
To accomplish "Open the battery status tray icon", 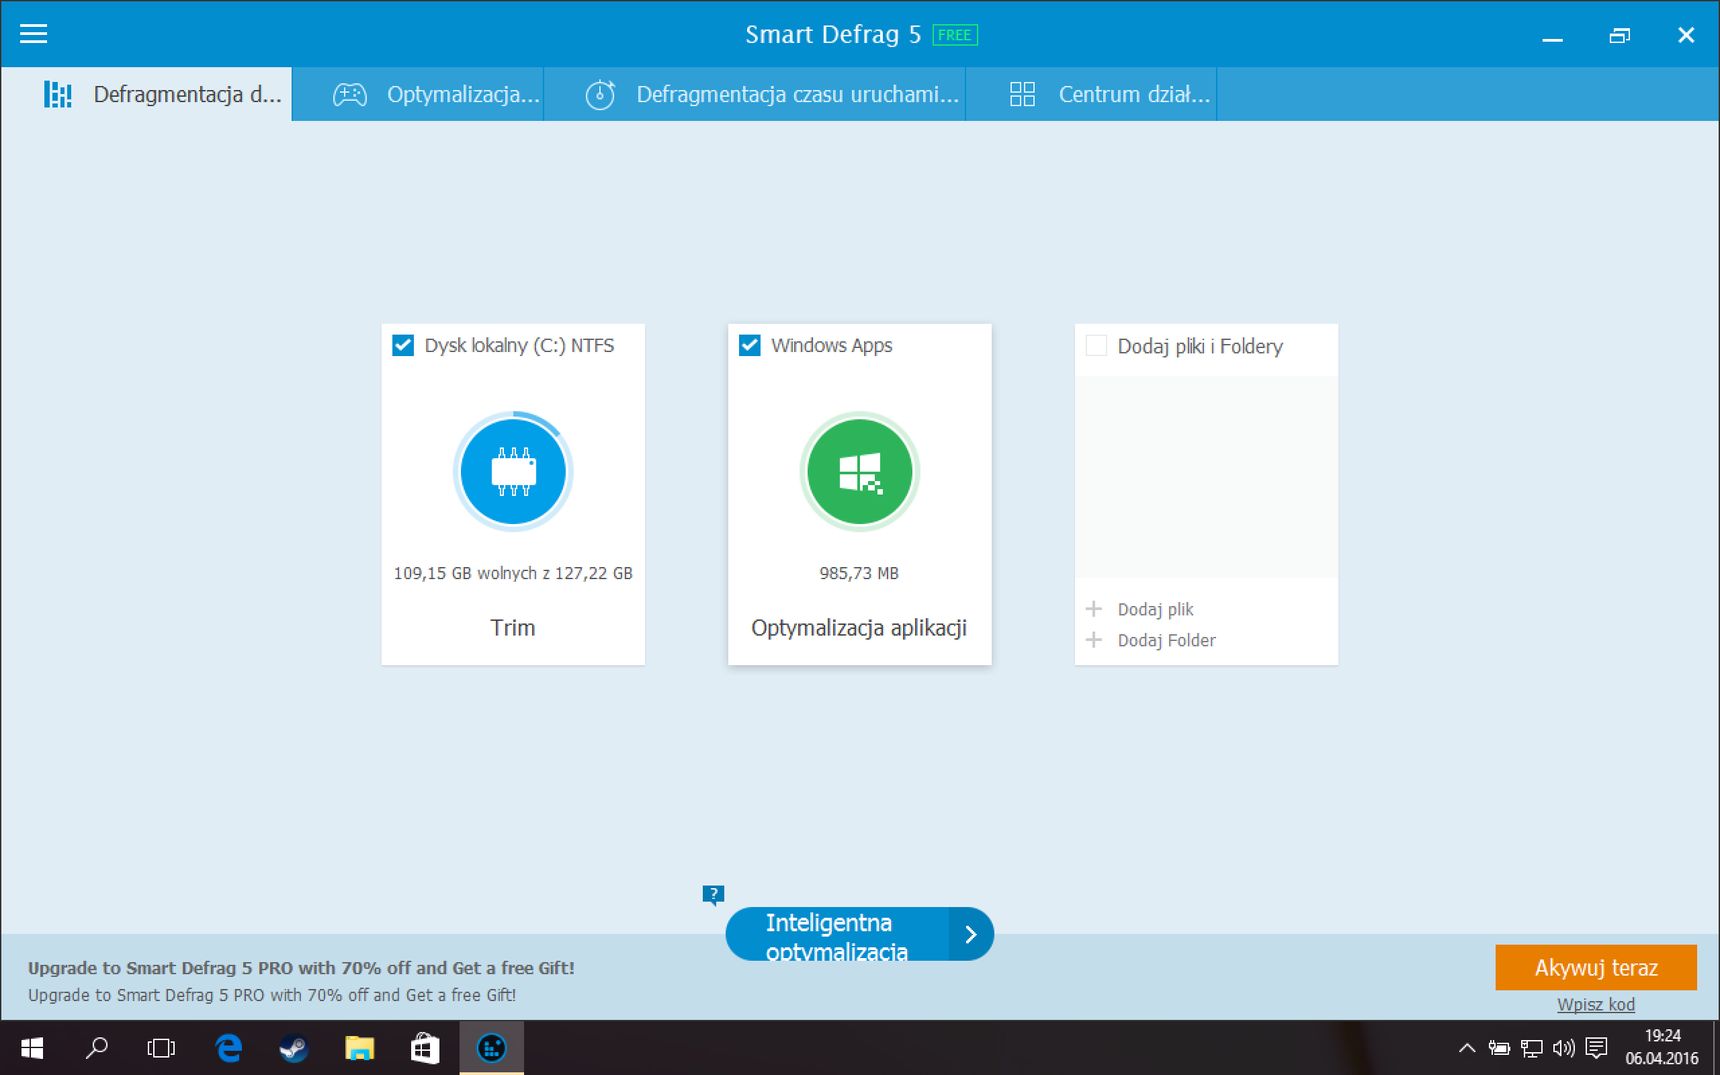I will 1499,1048.
